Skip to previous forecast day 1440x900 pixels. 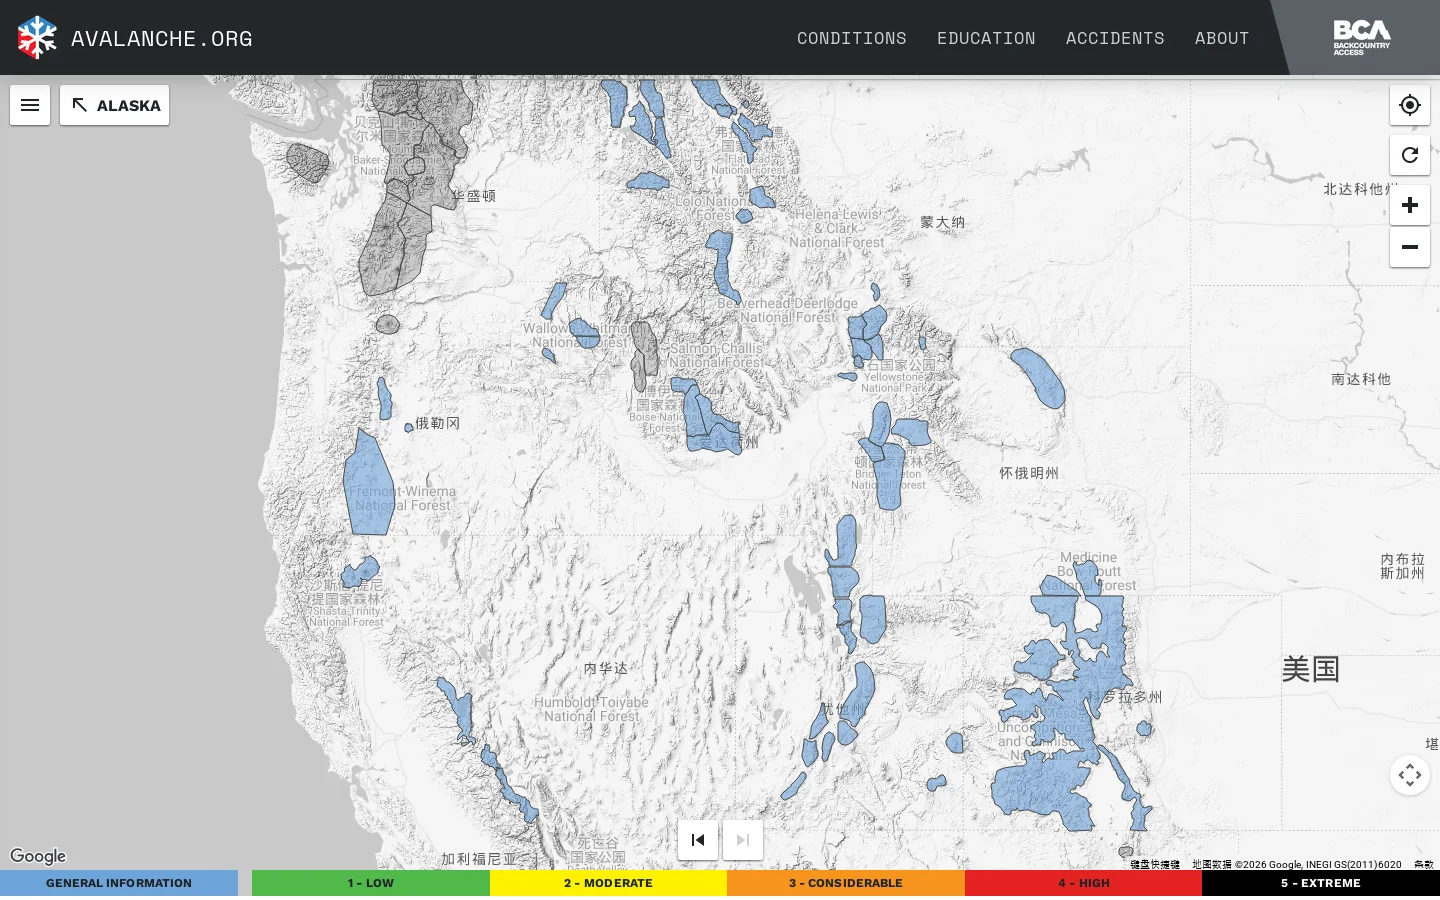(x=698, y=840)
